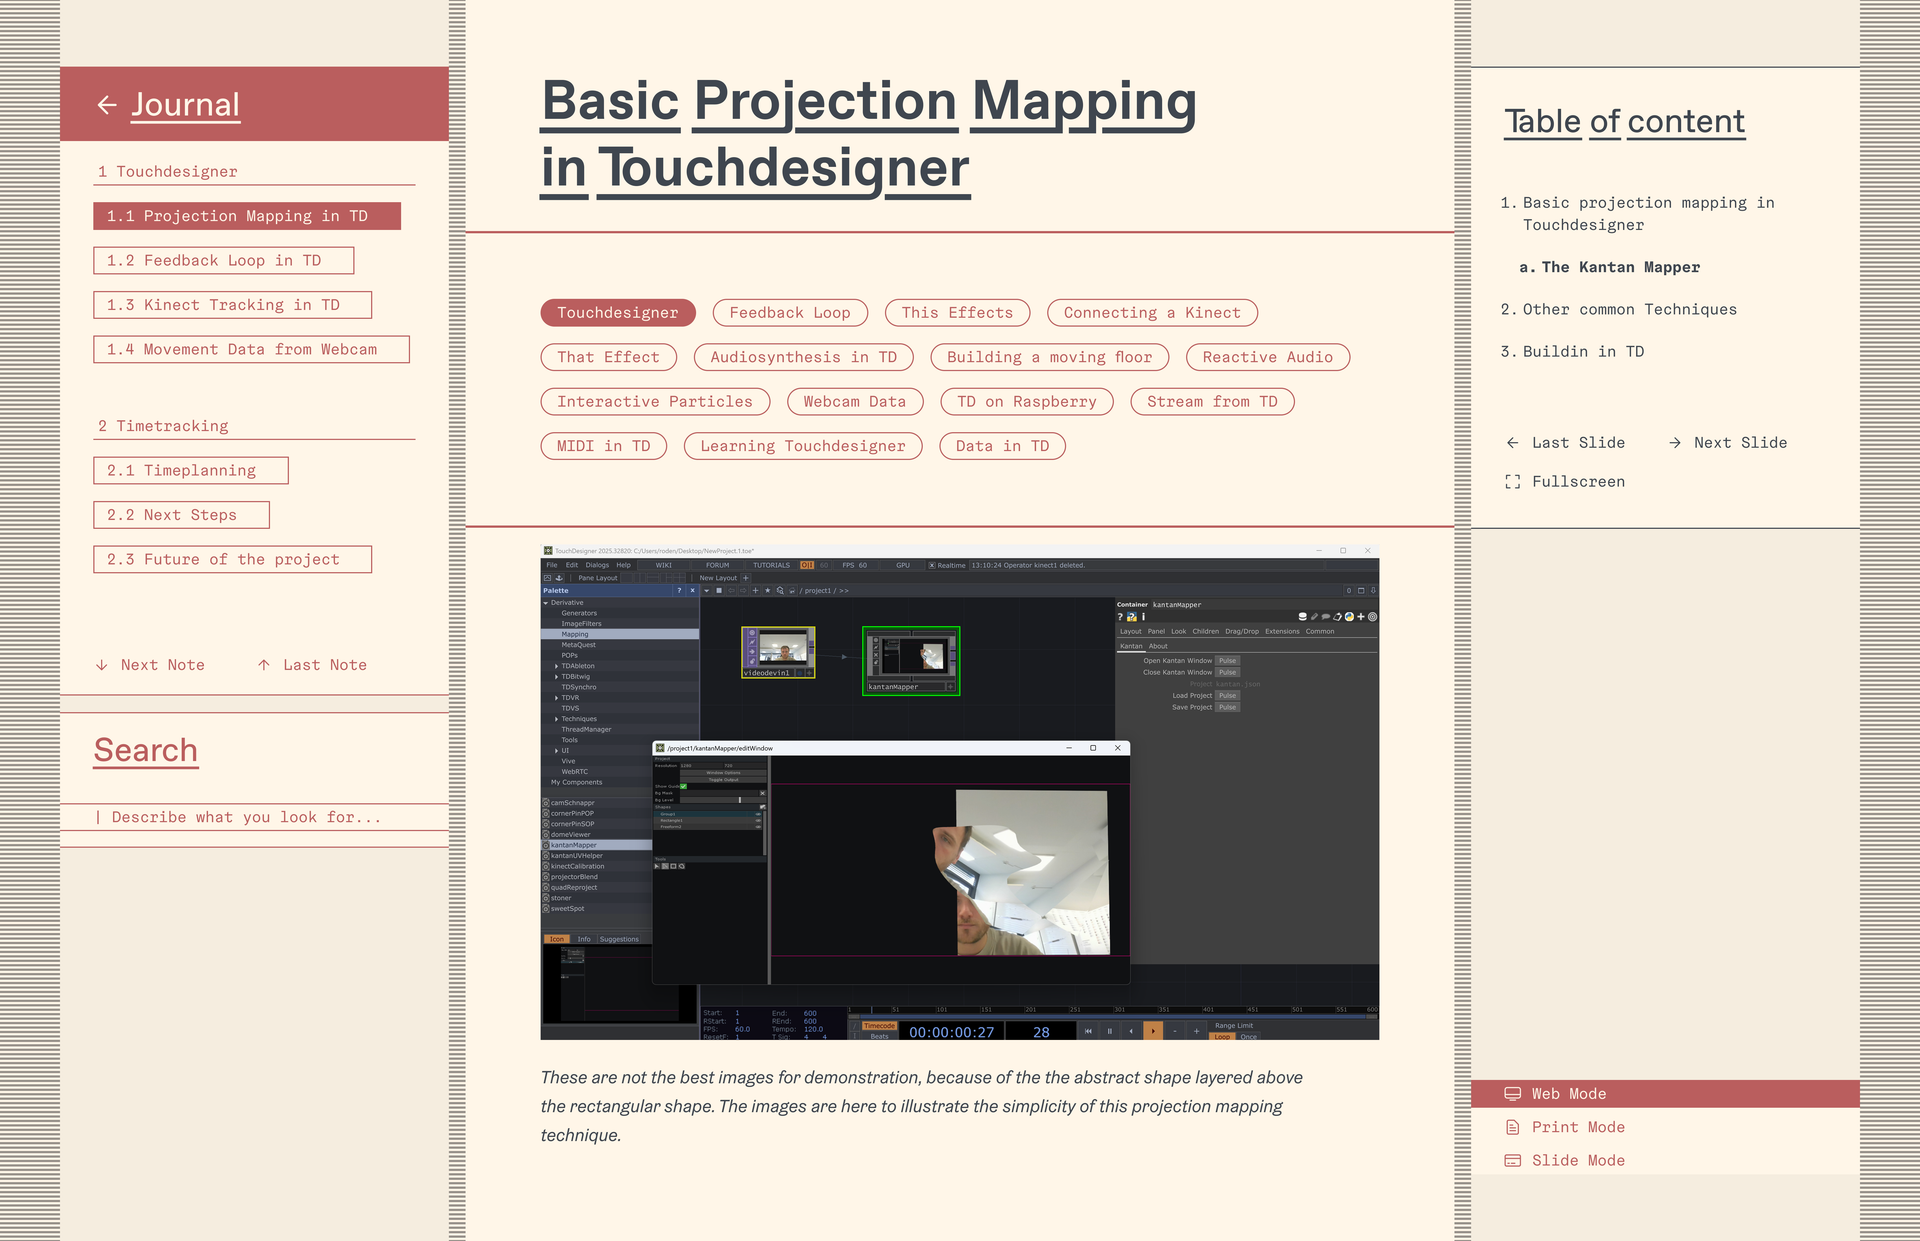Toggle the Reactive Audio tag
The image size is (1920, 1241).
tap(1268, 357)
